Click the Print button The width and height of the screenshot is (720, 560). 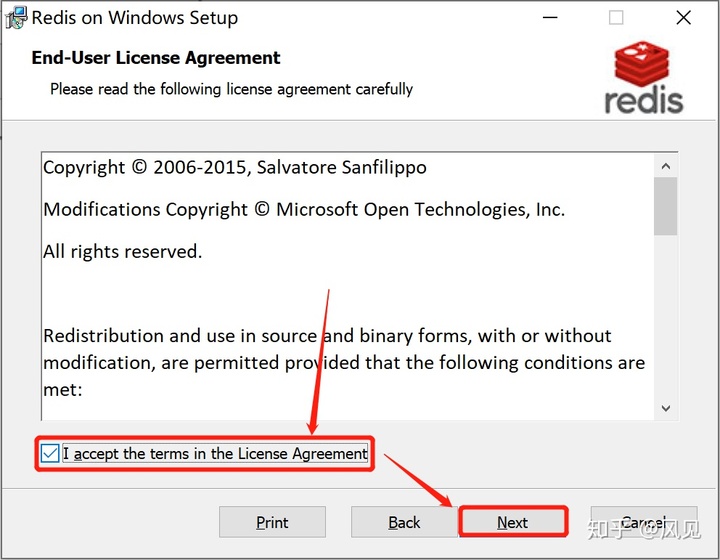(x=272, y=522)
